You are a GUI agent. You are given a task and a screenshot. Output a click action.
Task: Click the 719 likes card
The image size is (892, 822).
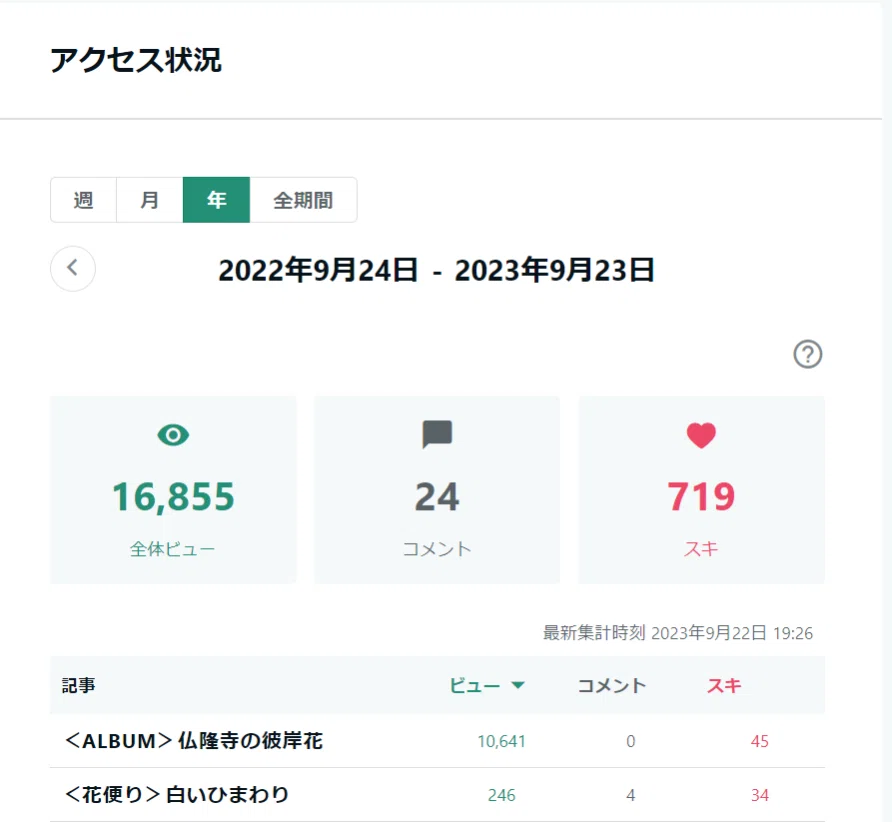click(701, 490)
